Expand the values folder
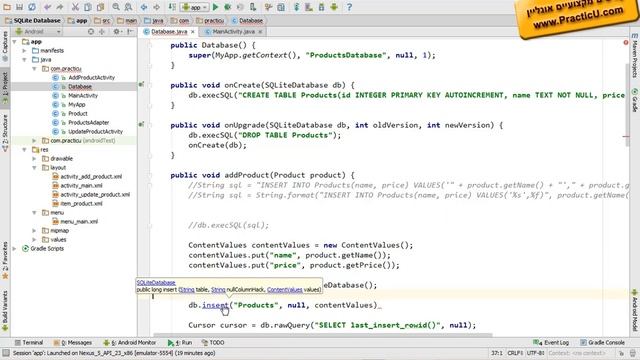Viewport: 640px width, 360px height. [34, 239]
